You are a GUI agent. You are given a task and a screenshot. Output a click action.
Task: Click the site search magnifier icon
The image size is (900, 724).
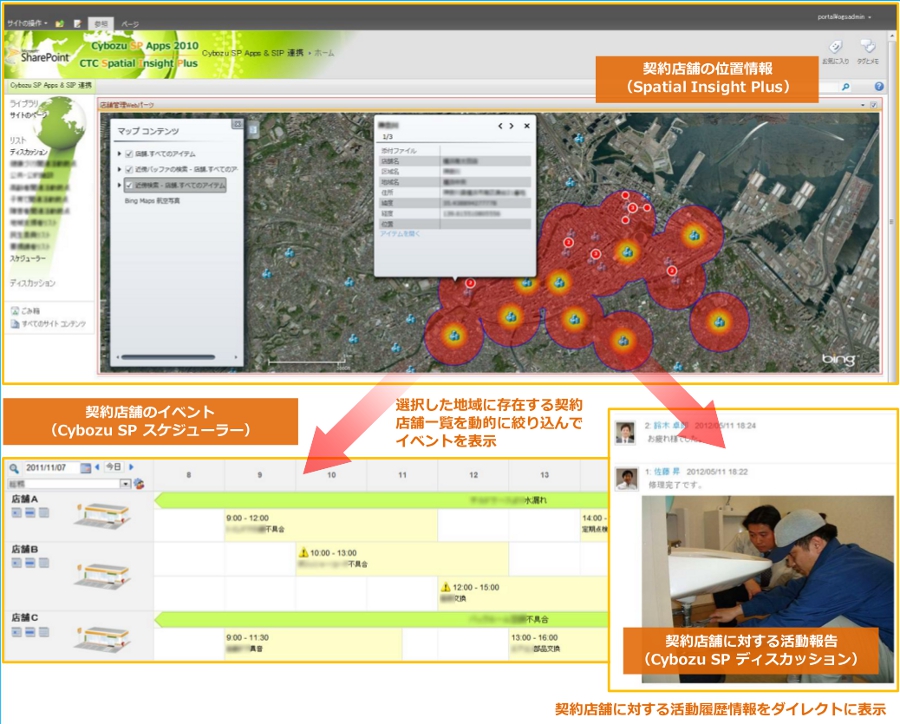(845, 87)
